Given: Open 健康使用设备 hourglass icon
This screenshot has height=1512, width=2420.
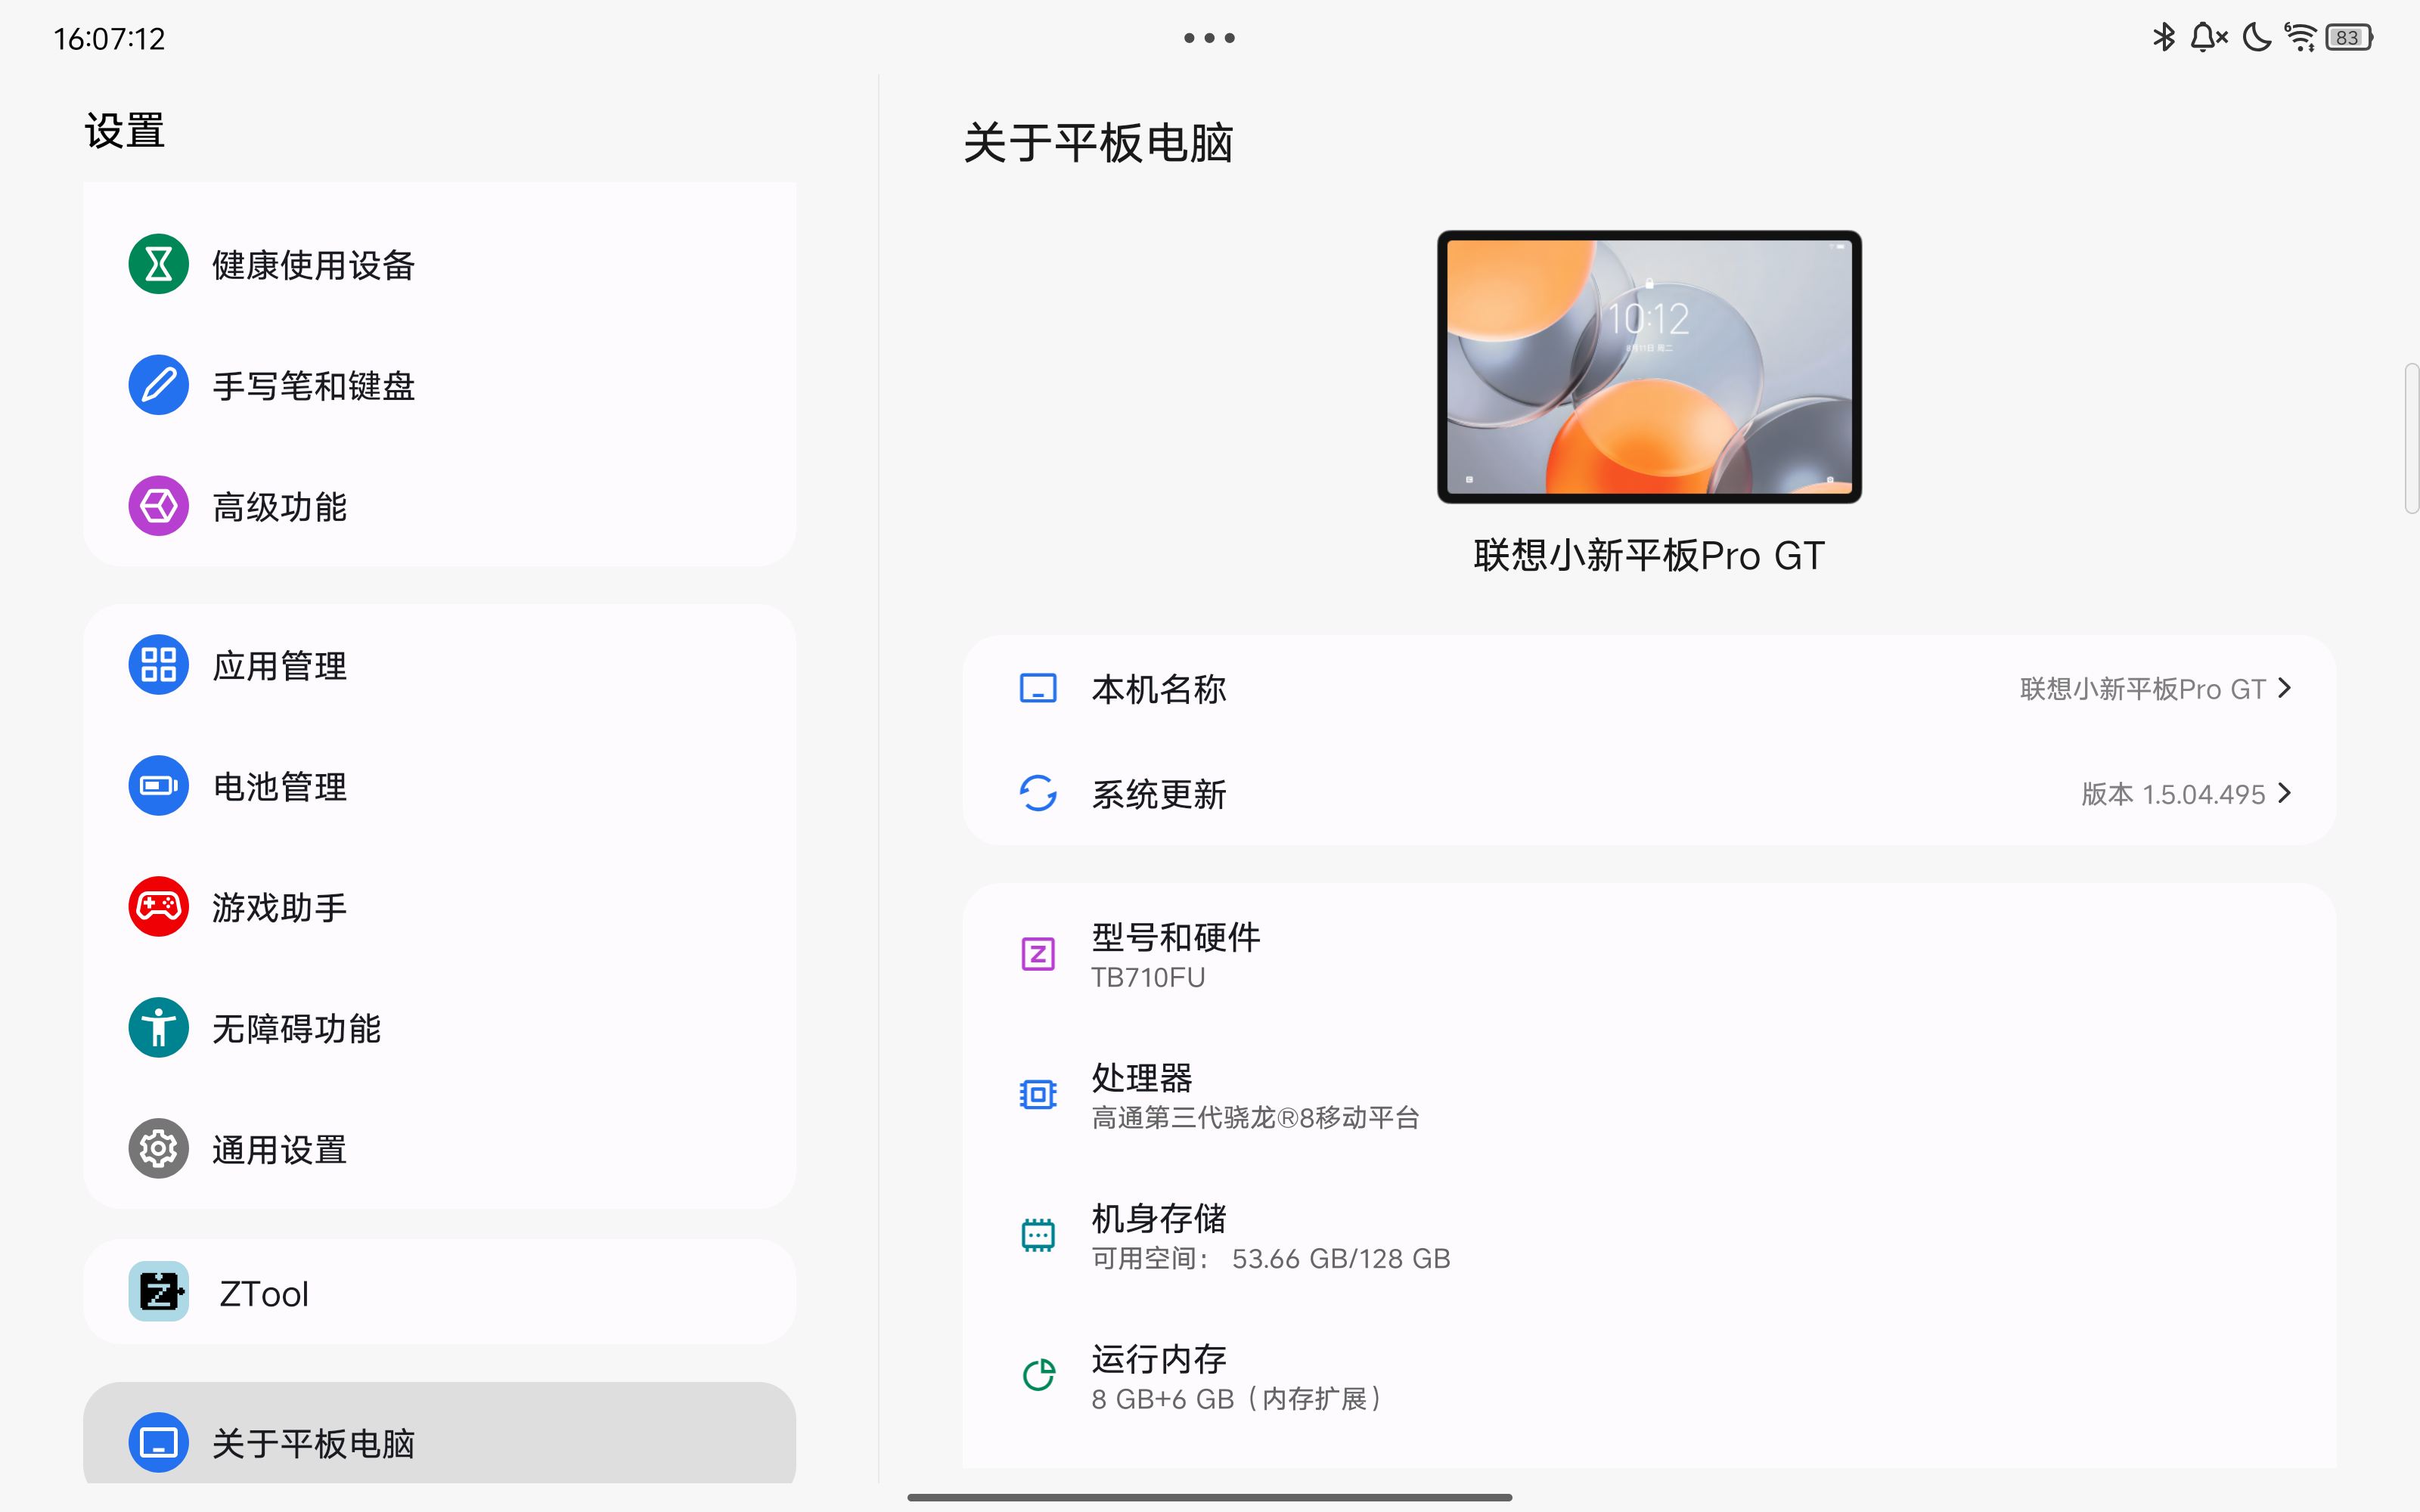Looking at the screenshot, I should [158, 264].
